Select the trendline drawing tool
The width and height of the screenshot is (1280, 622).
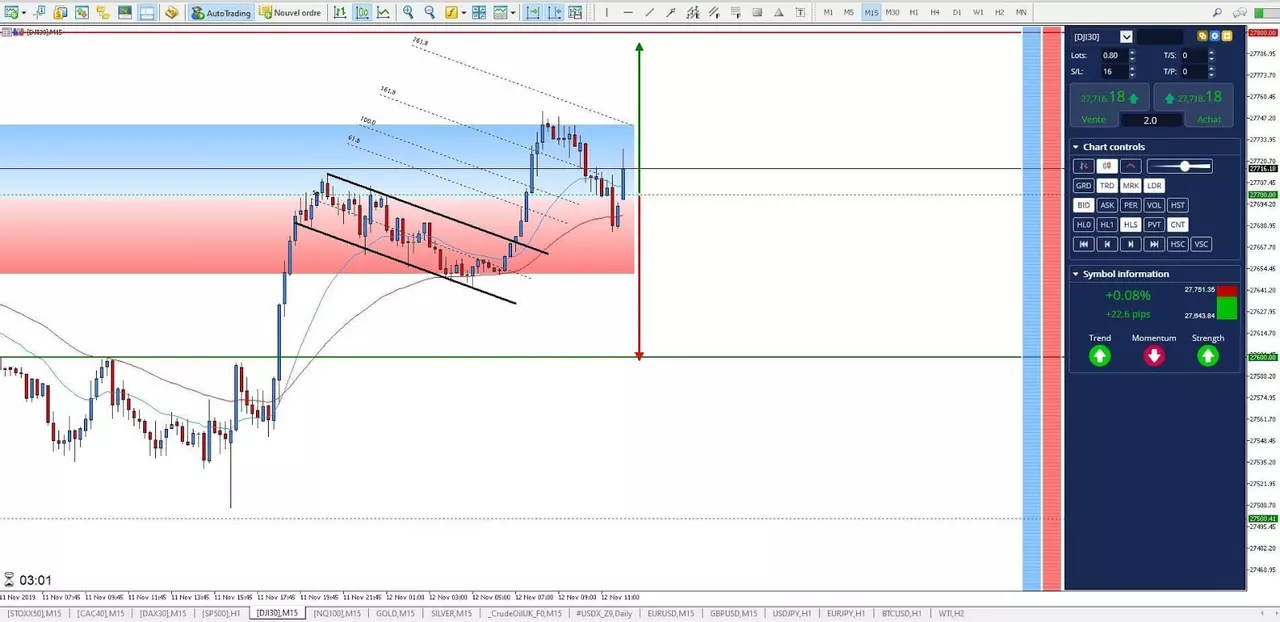(650, 13)
